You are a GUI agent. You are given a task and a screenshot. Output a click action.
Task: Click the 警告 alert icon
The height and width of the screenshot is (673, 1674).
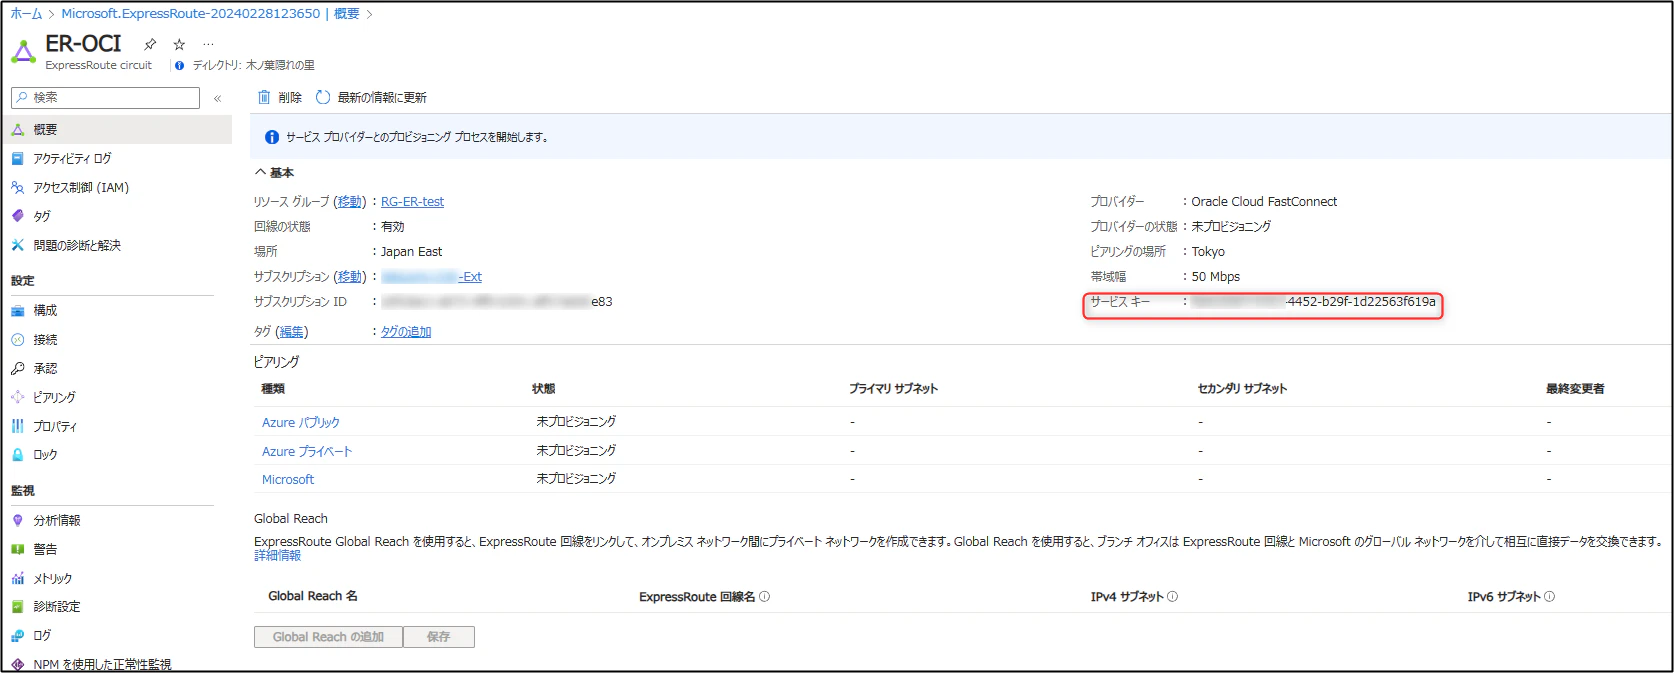pos(17,549)
